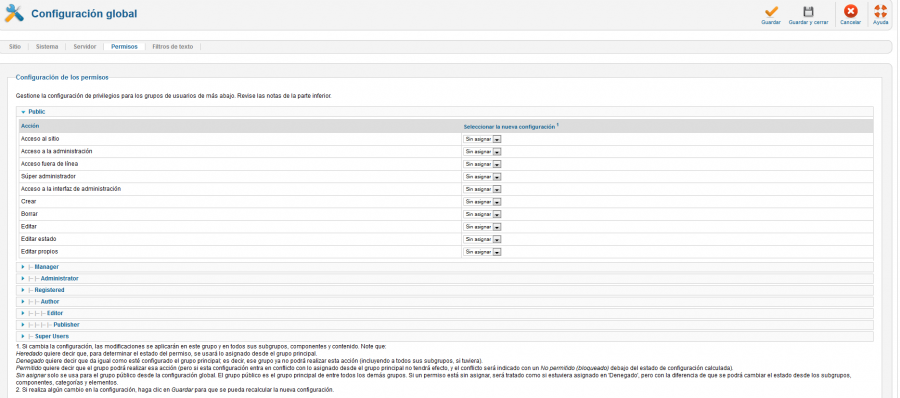Select the Permisos tab
The width and height of the screenshot is (900, 398).
[125, 47]
